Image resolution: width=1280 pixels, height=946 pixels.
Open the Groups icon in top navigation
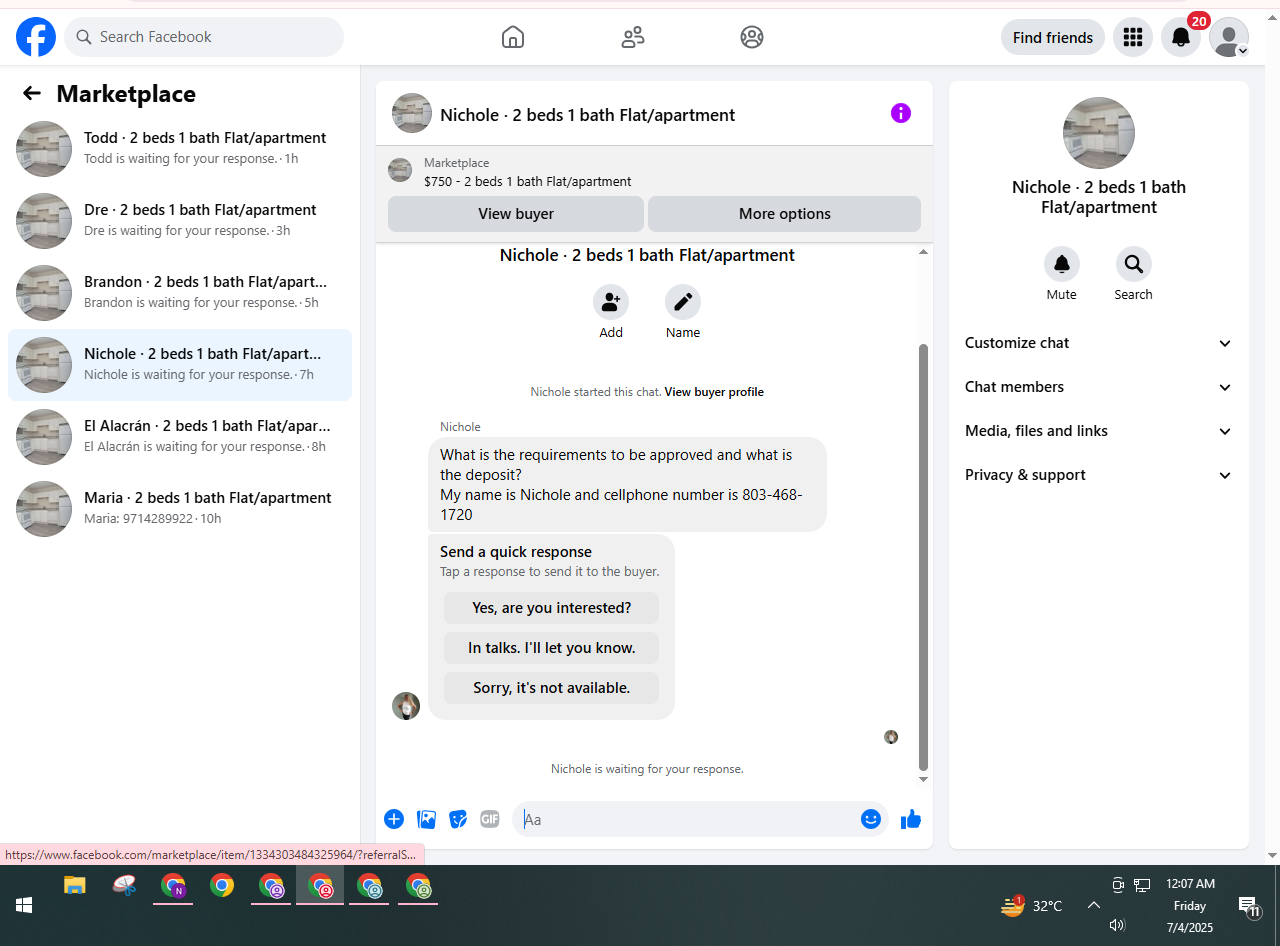click(752, 37)
